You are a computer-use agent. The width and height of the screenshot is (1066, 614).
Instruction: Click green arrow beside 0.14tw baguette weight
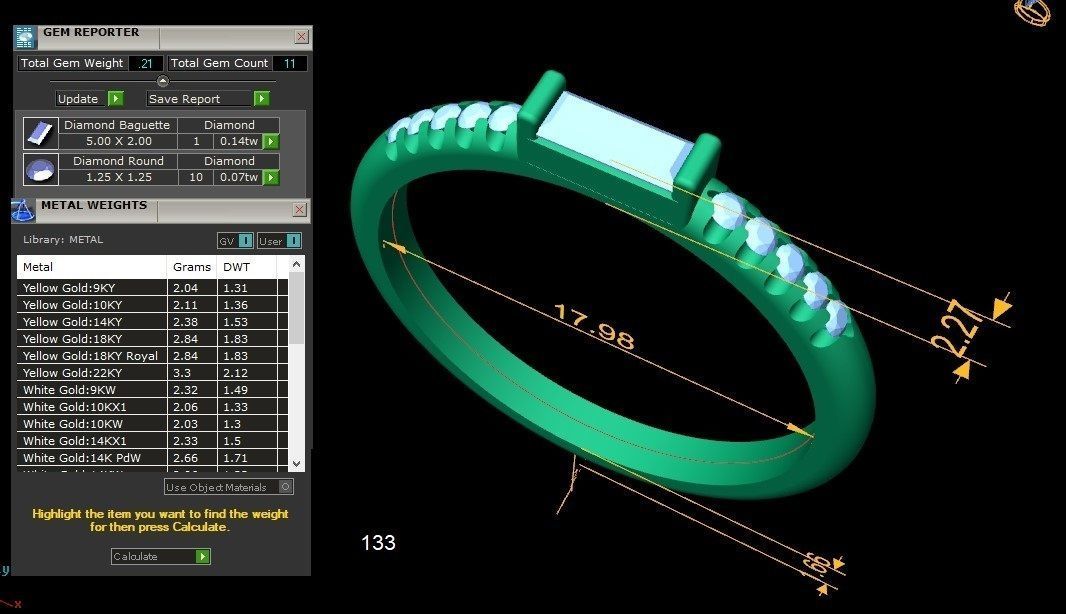(271, 141)
